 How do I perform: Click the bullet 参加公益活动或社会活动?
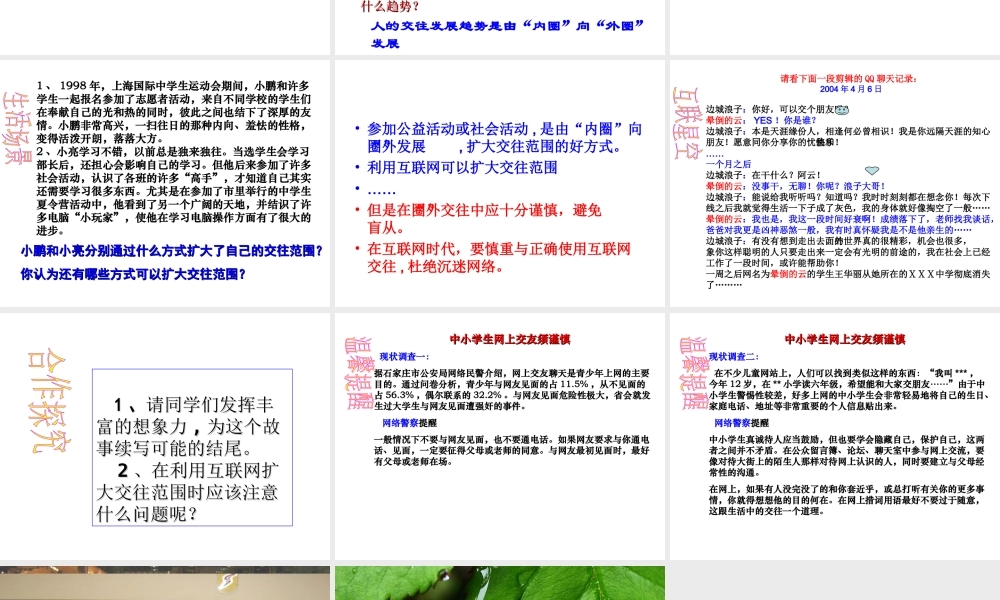tap(504, 138)
